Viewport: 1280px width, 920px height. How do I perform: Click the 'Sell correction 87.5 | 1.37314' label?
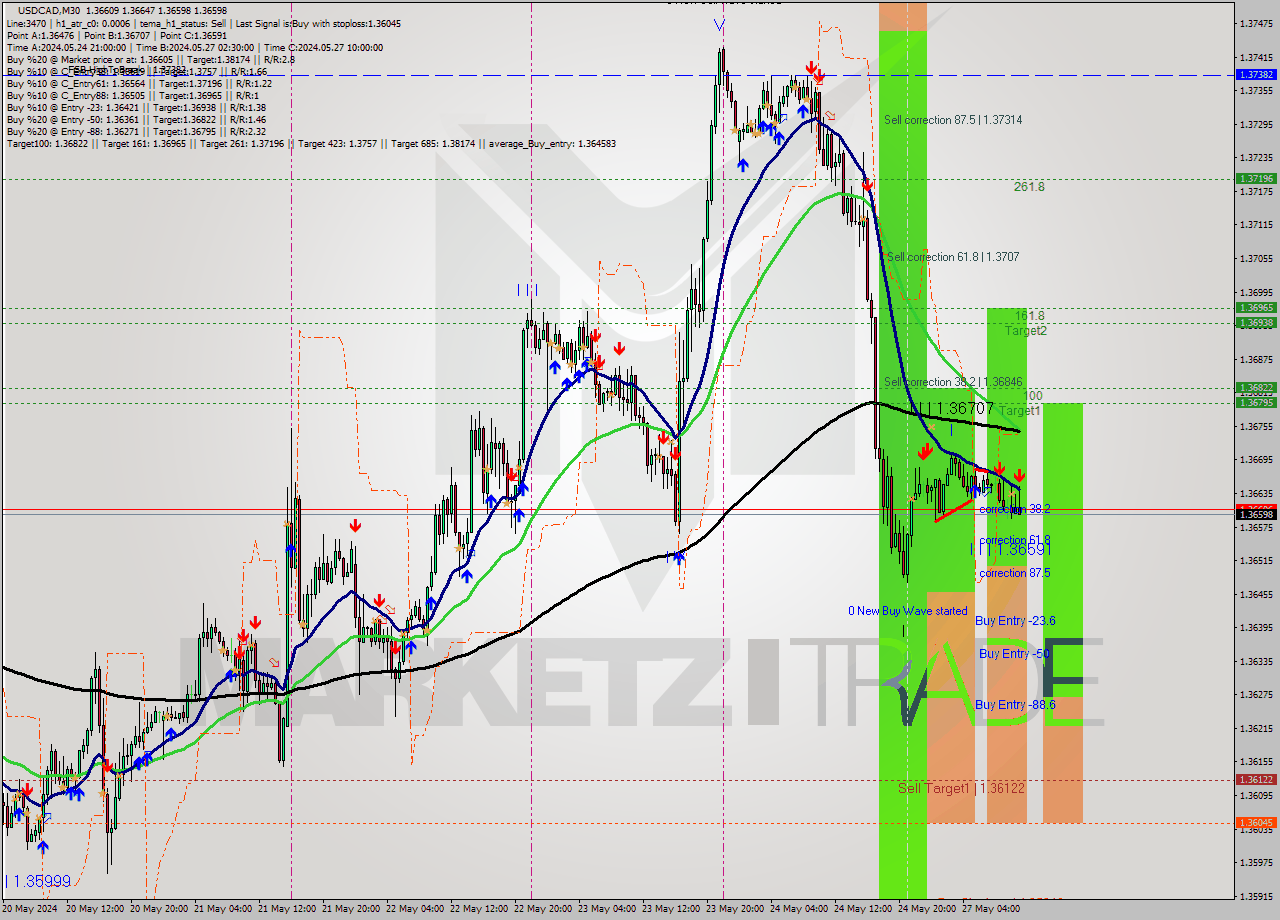point(953,120)
